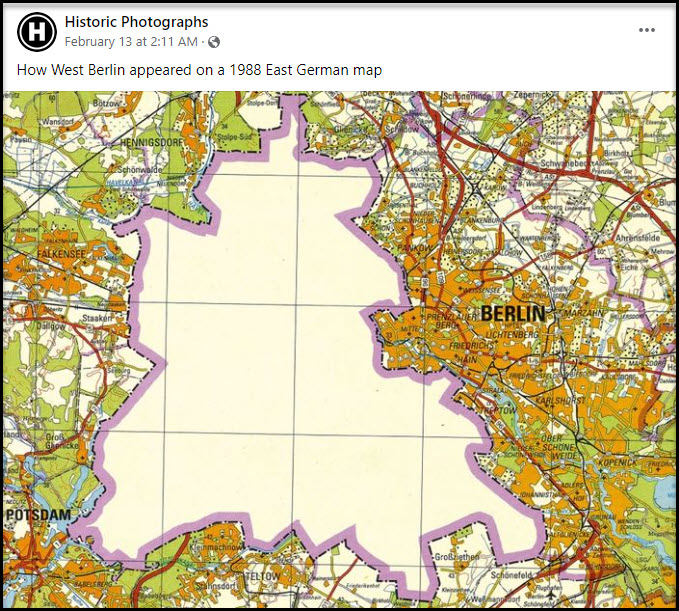Click the KÖPENICK label on the map
This screenshot has height=611, width=679.
click(618, 462)
